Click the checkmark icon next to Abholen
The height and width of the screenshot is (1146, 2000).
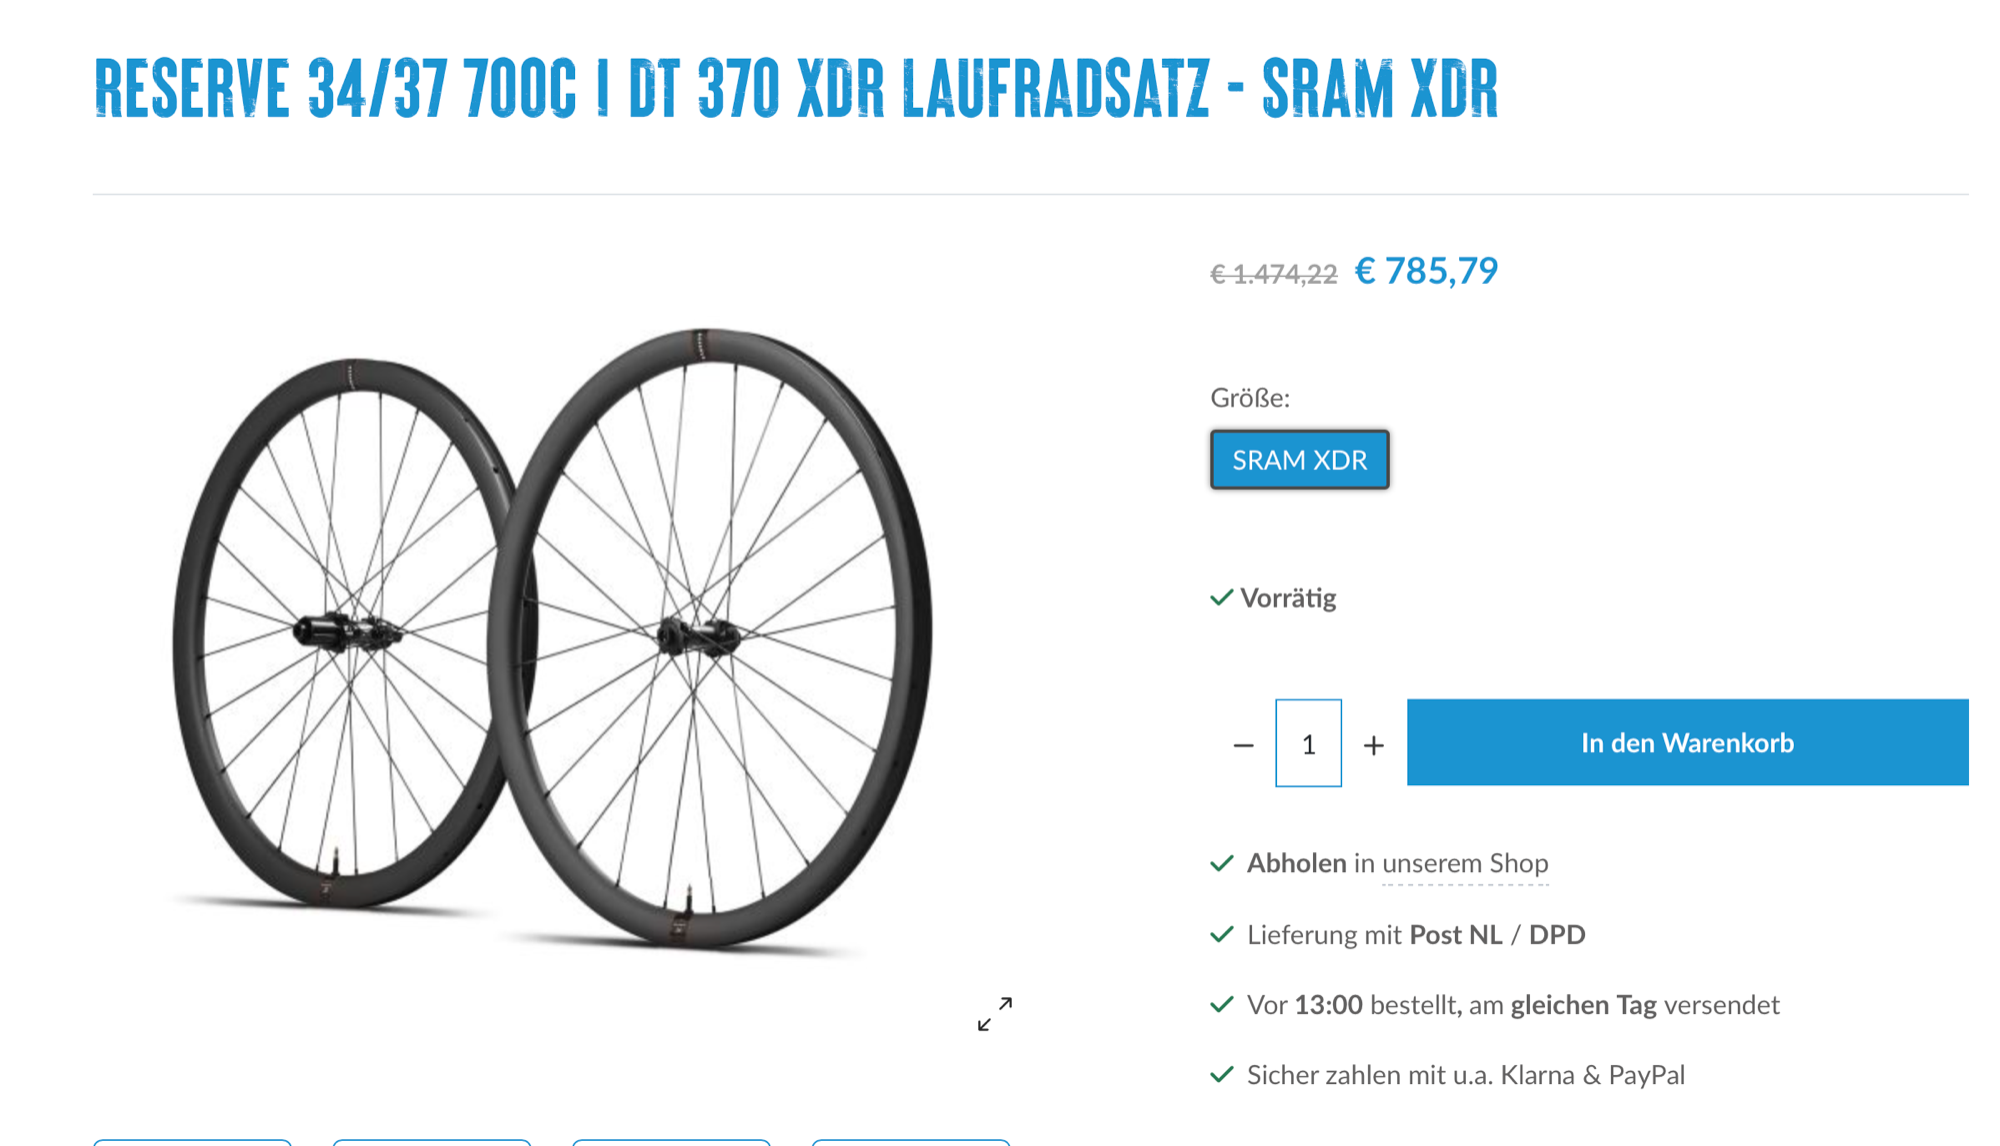click(x=1221, y=863)
